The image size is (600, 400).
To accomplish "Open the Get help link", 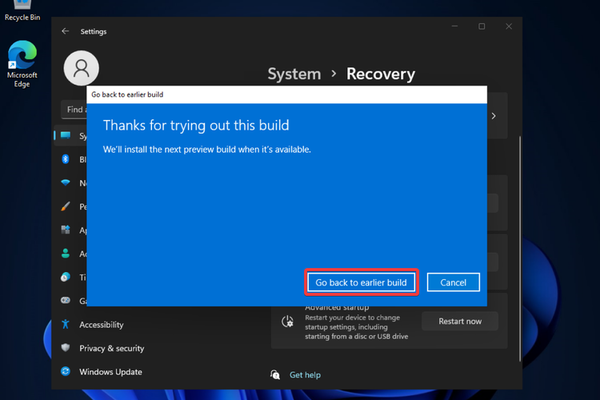I will click(304, 374).
